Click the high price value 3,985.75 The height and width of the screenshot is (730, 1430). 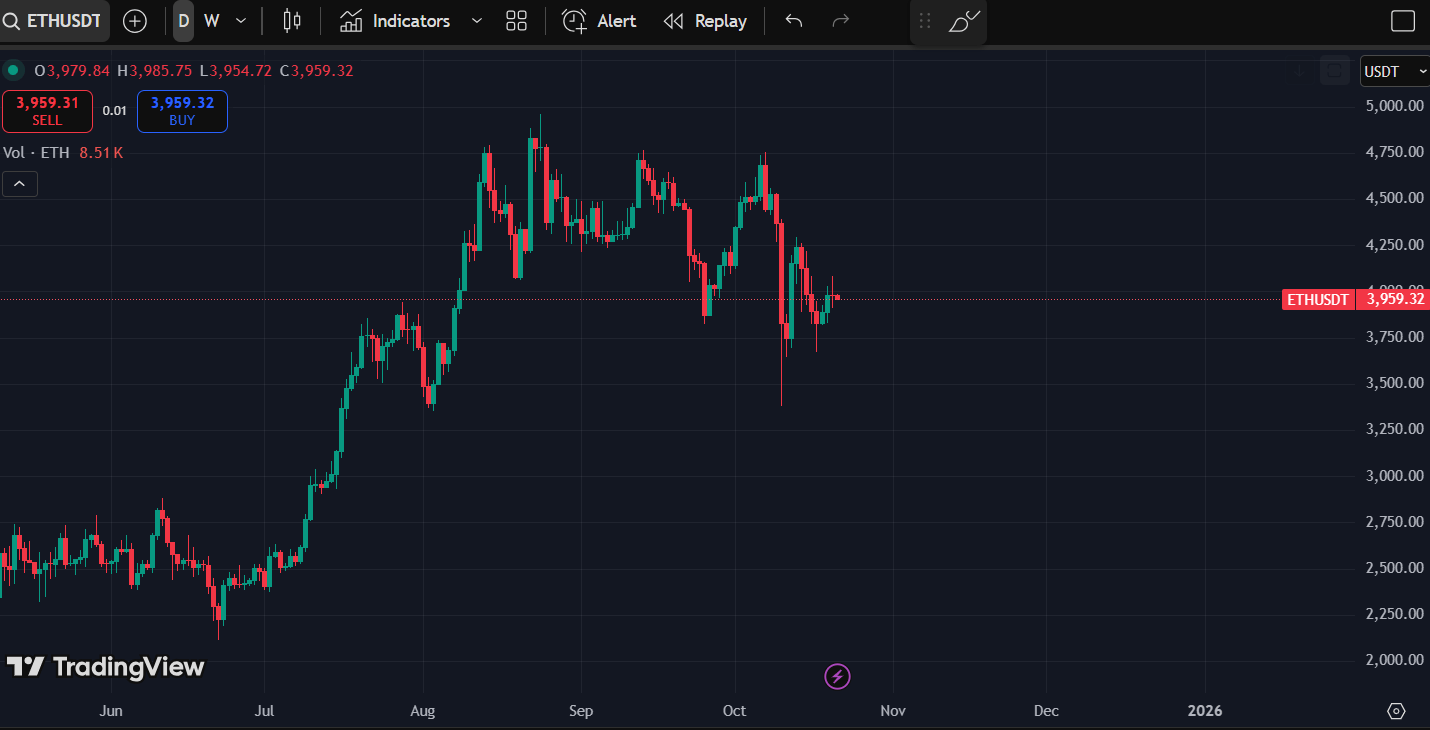[160, 70]
